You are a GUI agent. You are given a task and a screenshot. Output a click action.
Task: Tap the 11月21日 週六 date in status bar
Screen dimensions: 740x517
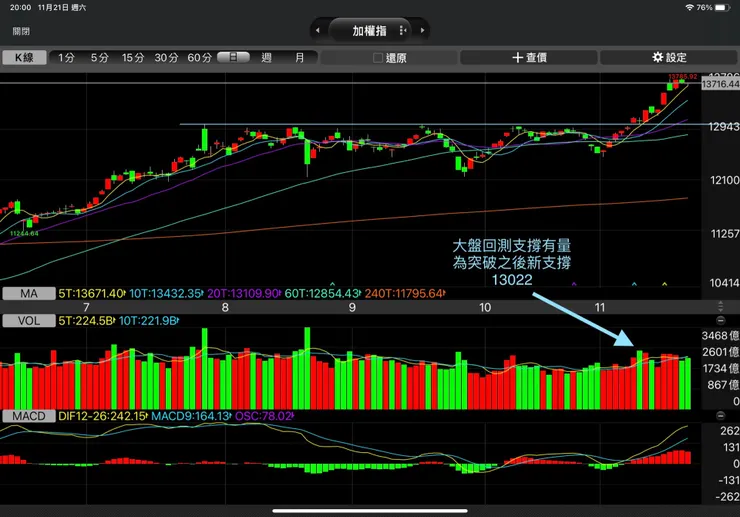pyautogui.click(x=62, y=8)
